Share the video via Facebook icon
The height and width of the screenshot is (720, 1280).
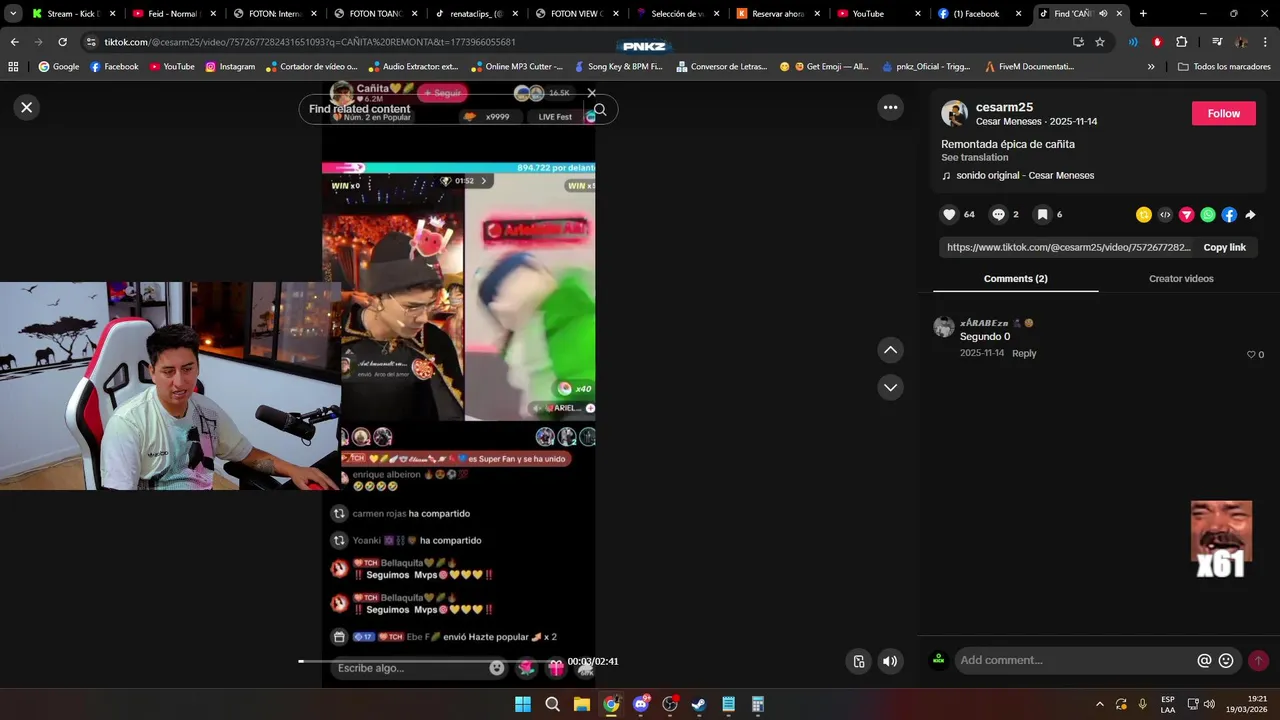(x=1229, y=215)
